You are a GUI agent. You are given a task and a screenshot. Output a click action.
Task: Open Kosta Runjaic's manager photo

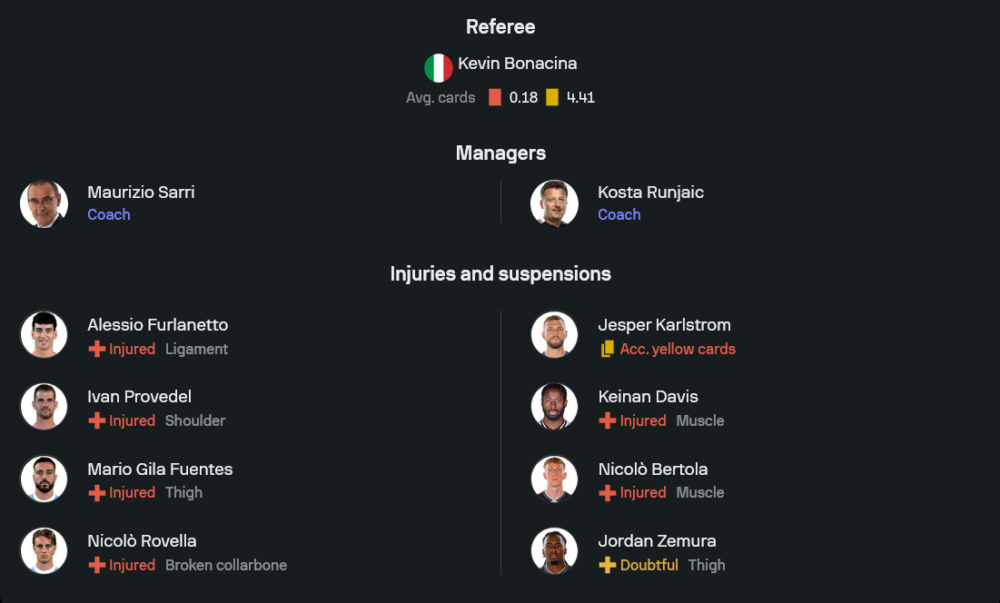[x=554, y=204]
